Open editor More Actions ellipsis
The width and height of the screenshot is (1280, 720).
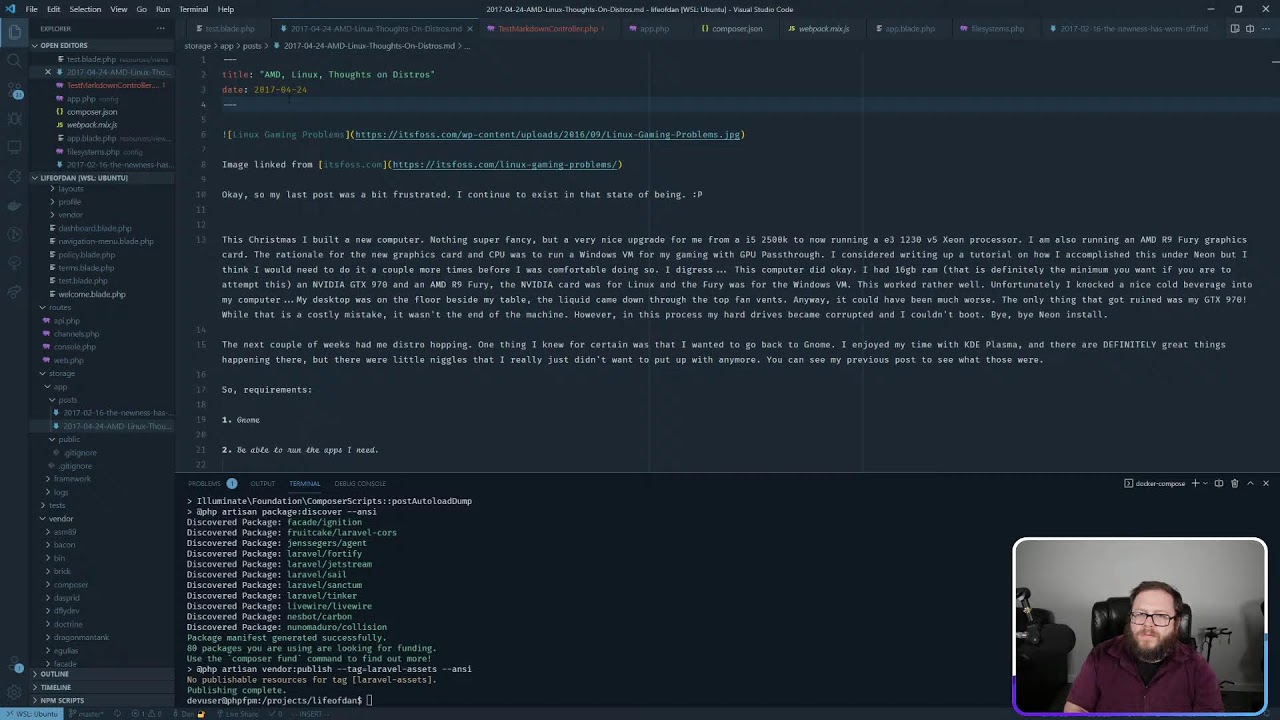pyautogui.click(x=1265, y=29)
